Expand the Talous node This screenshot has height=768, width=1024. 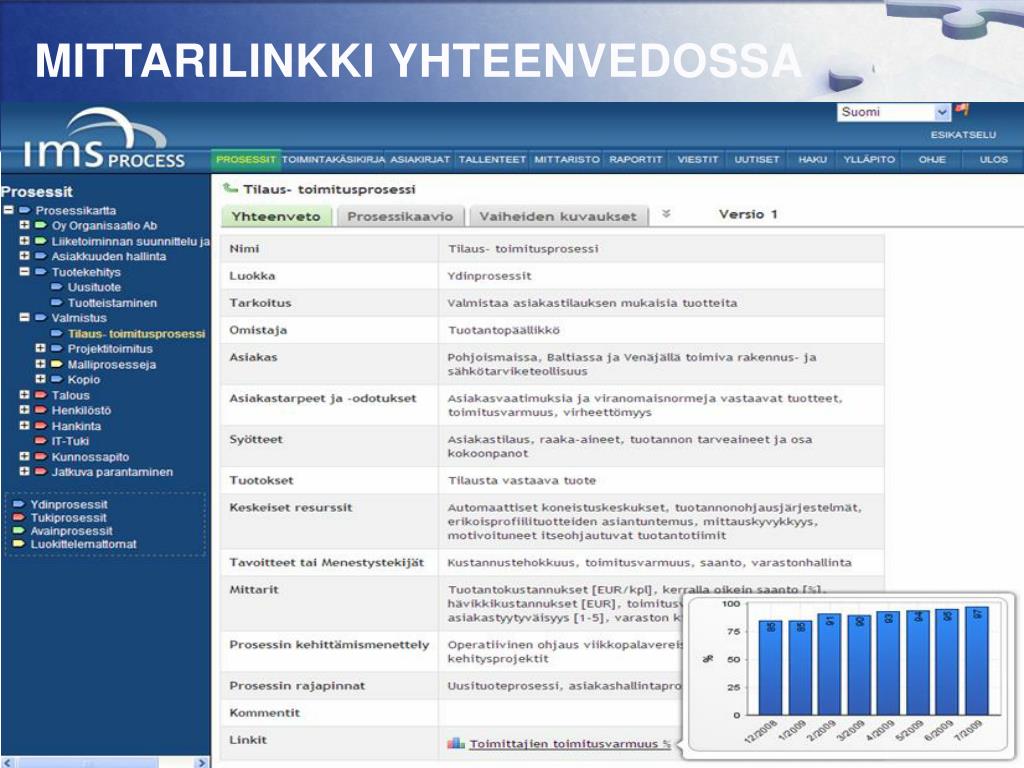click(x=25, y=394)
